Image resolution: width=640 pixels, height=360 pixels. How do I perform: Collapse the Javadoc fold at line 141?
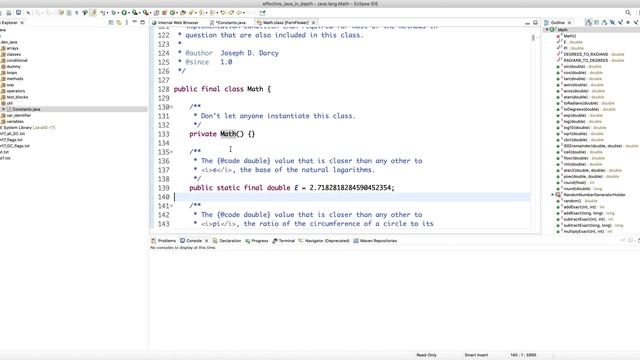[x=171, y=206]
